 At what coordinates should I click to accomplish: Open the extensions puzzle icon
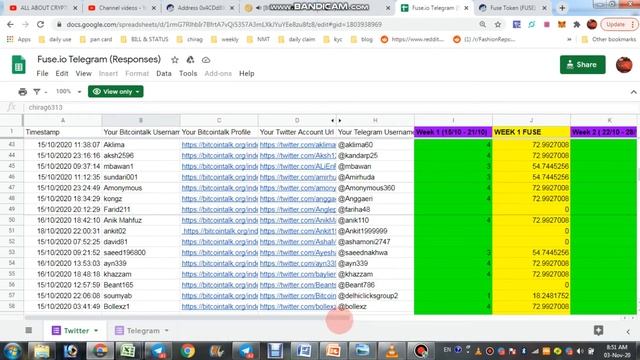[576, 24]
